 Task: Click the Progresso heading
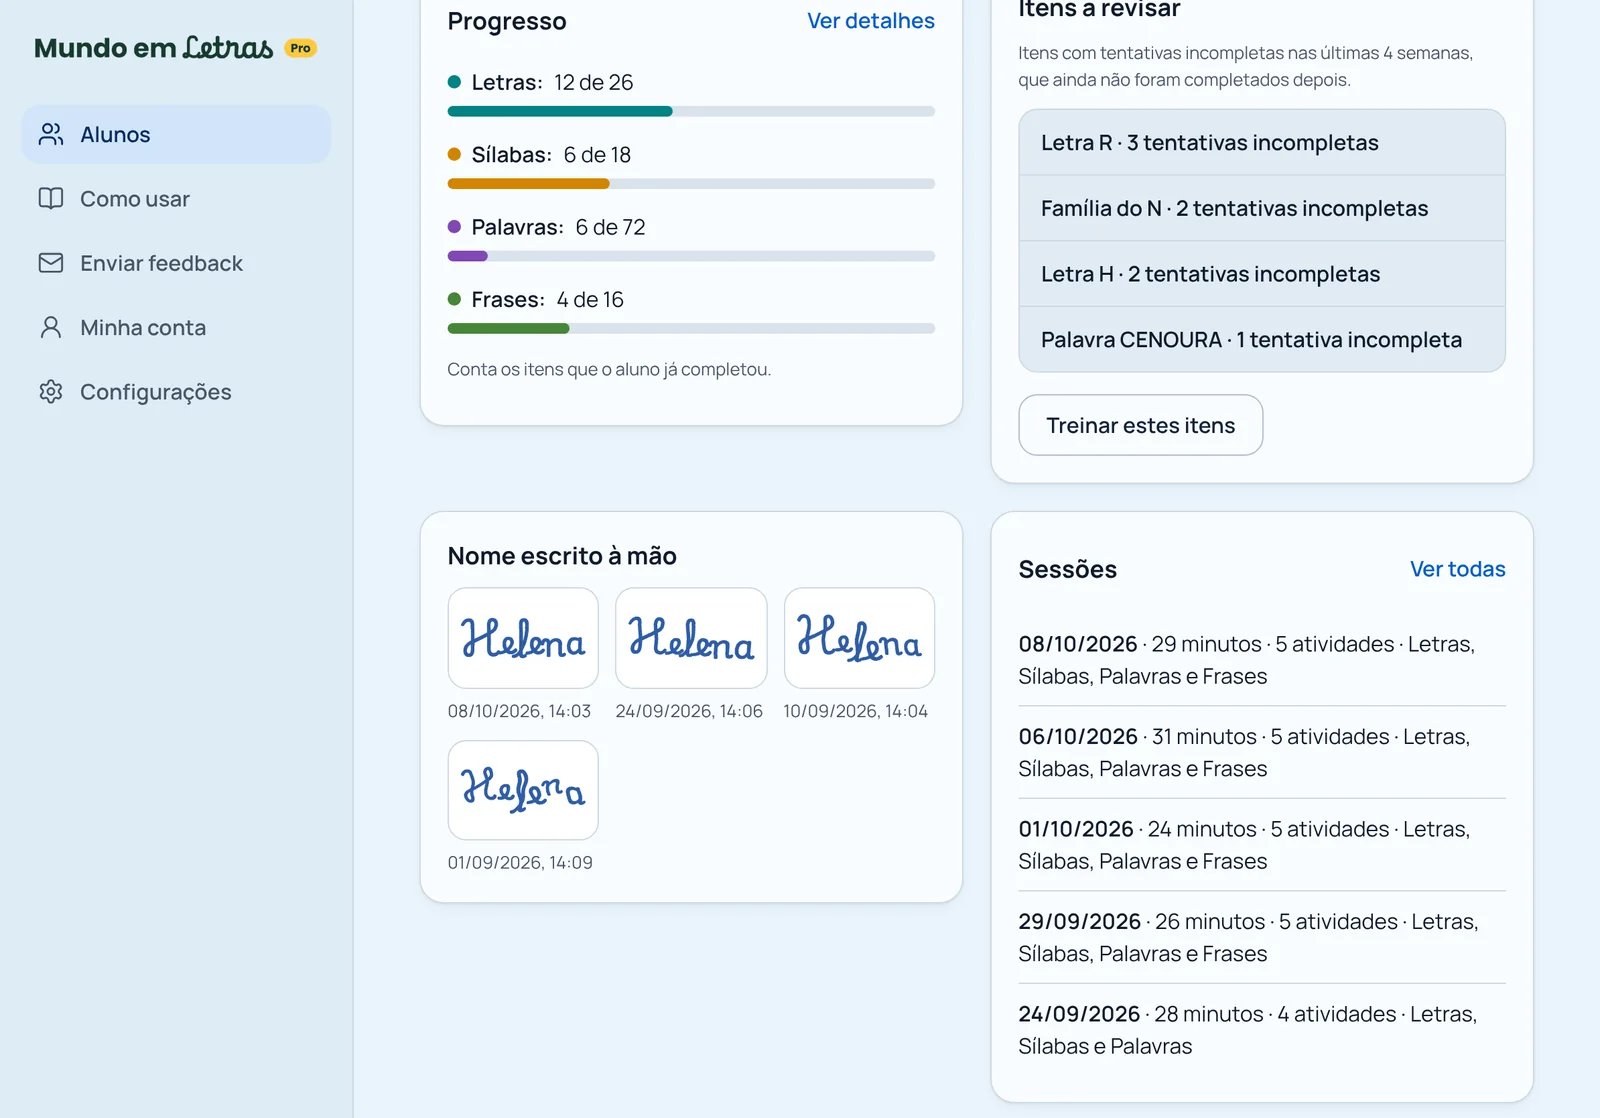[507, 21]
